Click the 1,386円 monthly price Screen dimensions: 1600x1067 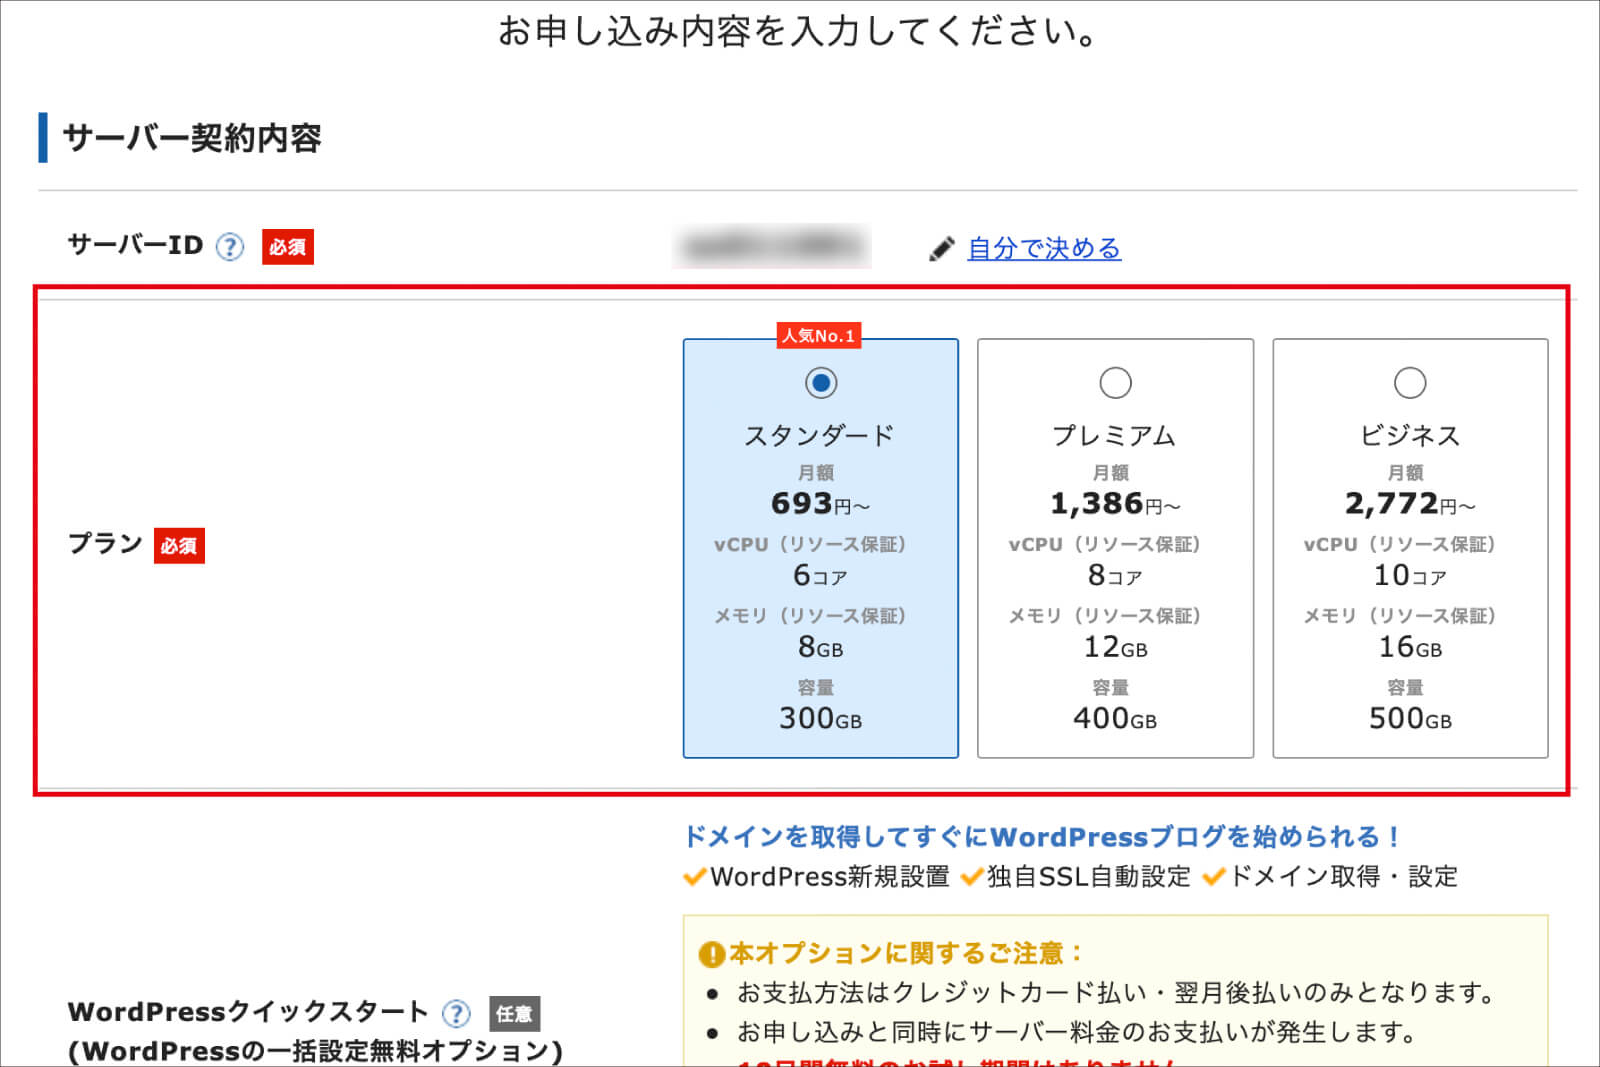click(x=1115, y=504)
